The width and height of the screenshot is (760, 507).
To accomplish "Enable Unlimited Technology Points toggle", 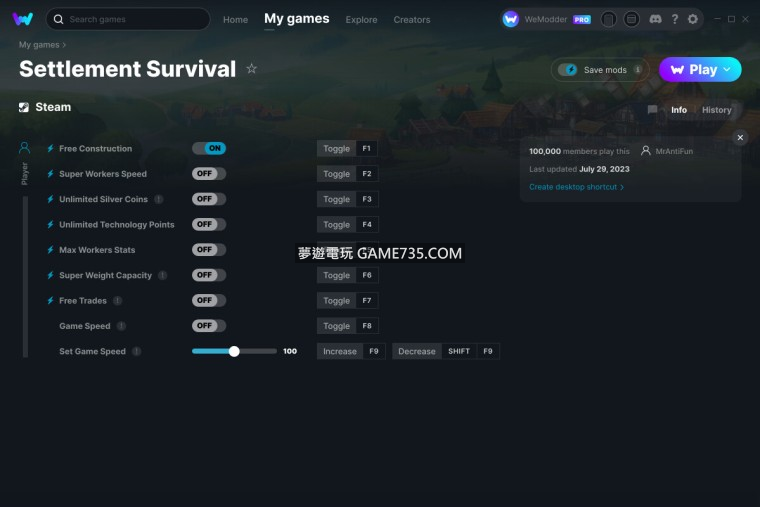I will 209,224.
